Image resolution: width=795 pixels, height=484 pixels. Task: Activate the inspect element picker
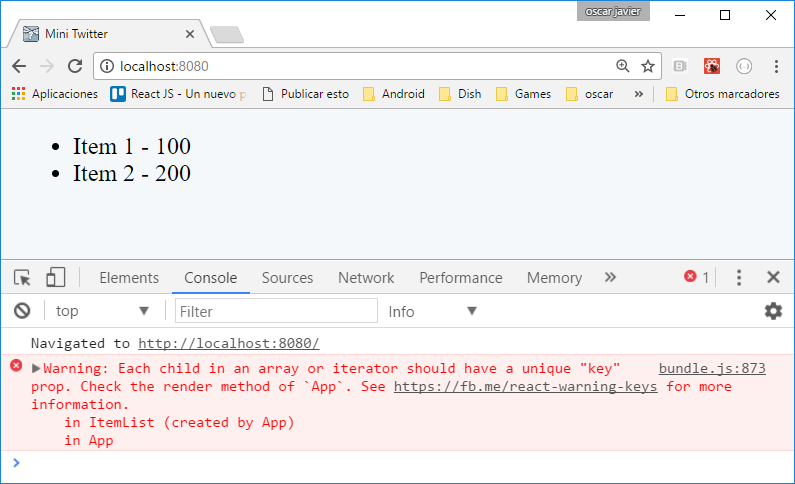(22, 278)
